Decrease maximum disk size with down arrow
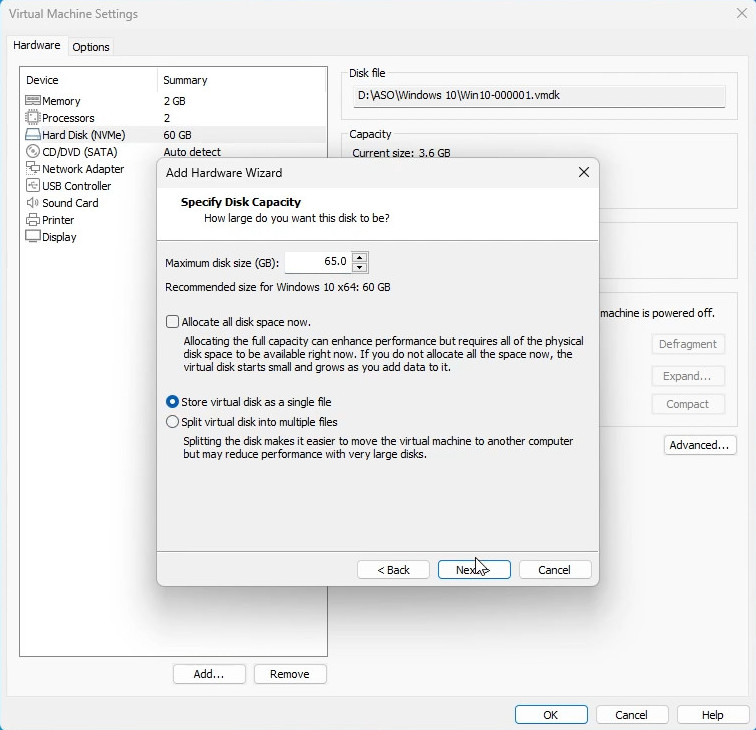The width and height of the screenshot is (756, 730). tap(360, 267)
